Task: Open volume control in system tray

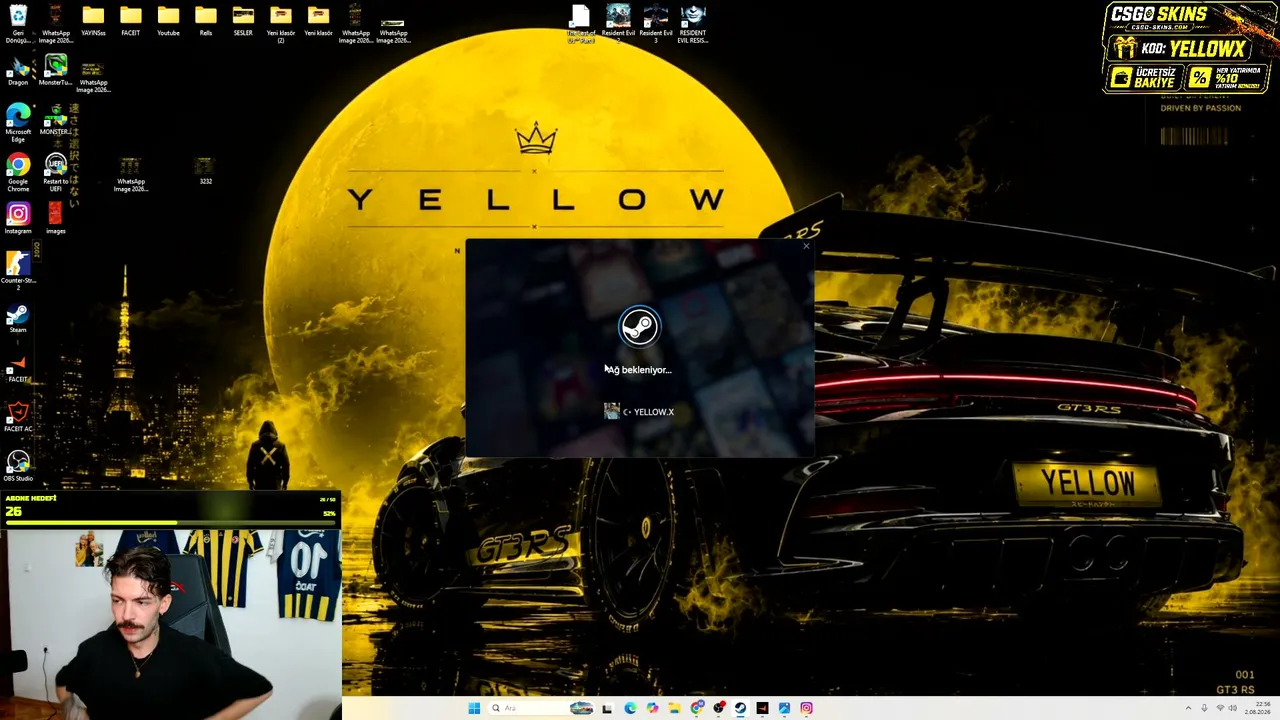Action: tap(1234, 708)
